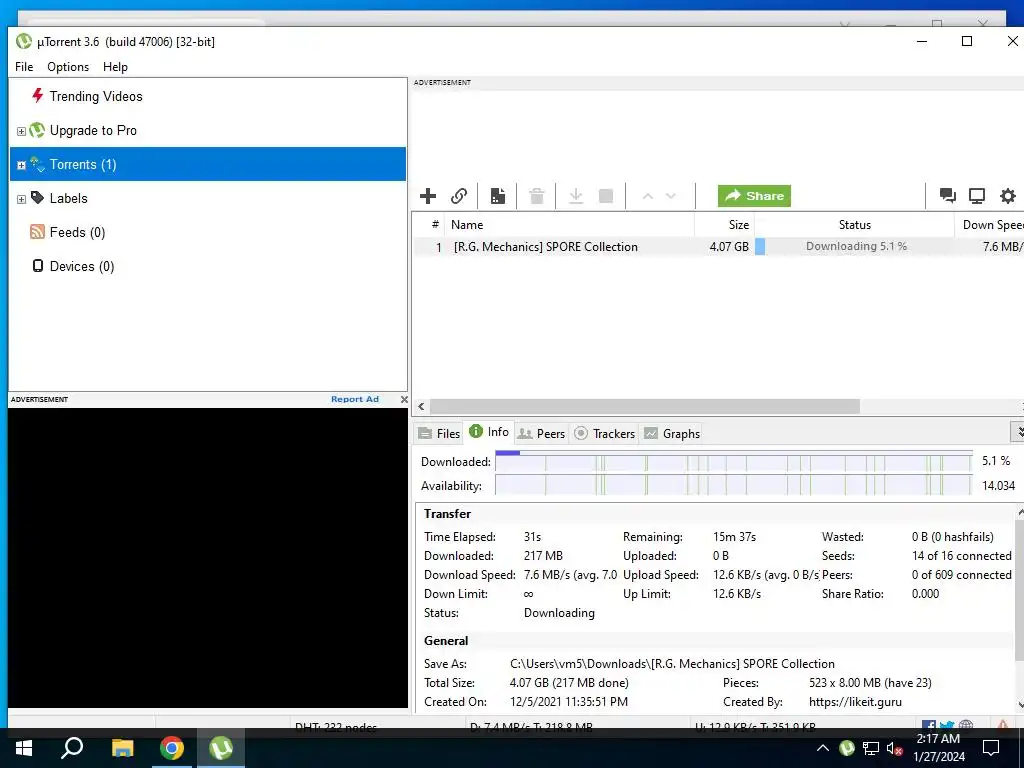Open taskbar Search magnifier
Screen dimensions: 1024x768
coord(72,747)
